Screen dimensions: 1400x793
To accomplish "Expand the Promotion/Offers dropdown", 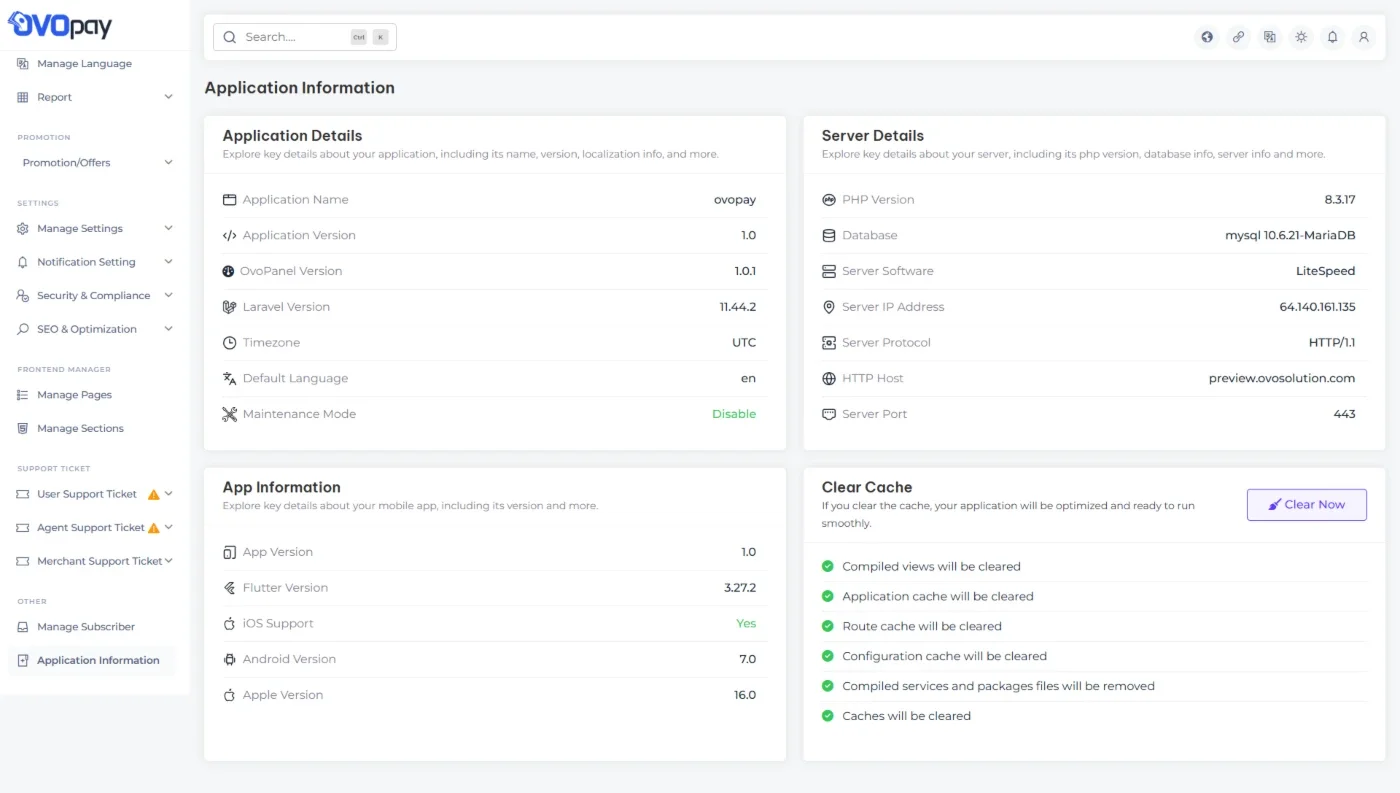I will point(96,162).
